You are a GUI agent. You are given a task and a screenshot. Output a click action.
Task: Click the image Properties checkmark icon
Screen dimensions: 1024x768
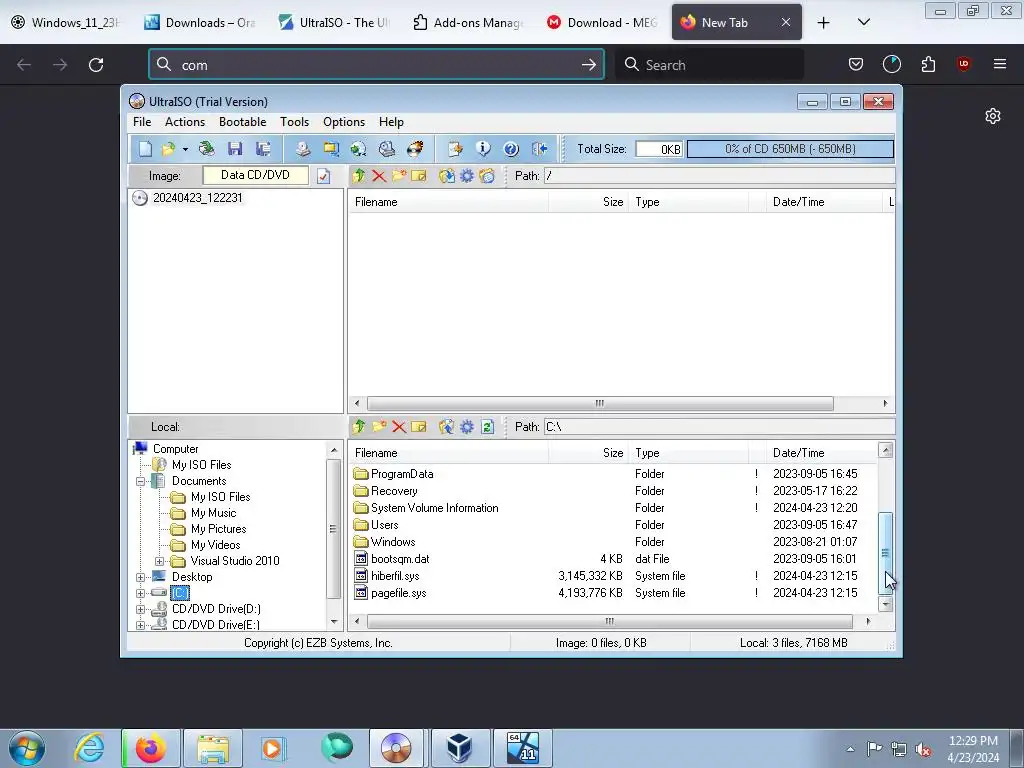tap(324, 176)
